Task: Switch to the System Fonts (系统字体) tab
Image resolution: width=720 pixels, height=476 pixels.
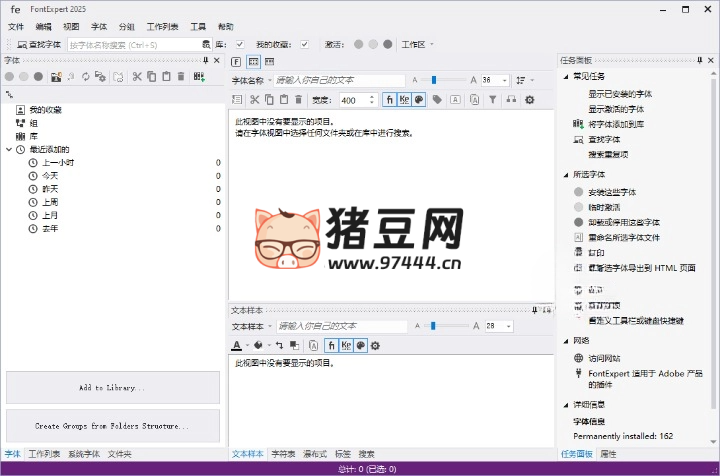Action: (x=84, y=454)
